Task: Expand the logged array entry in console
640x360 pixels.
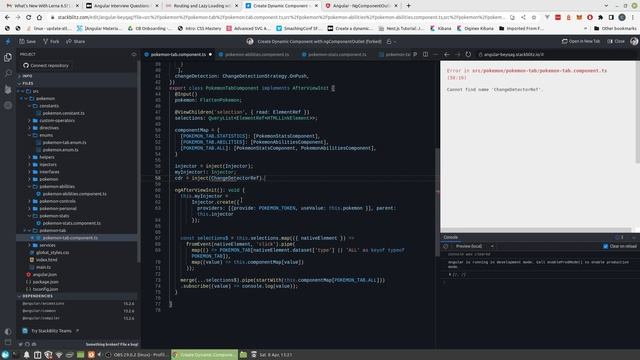Action: [450, 274]
